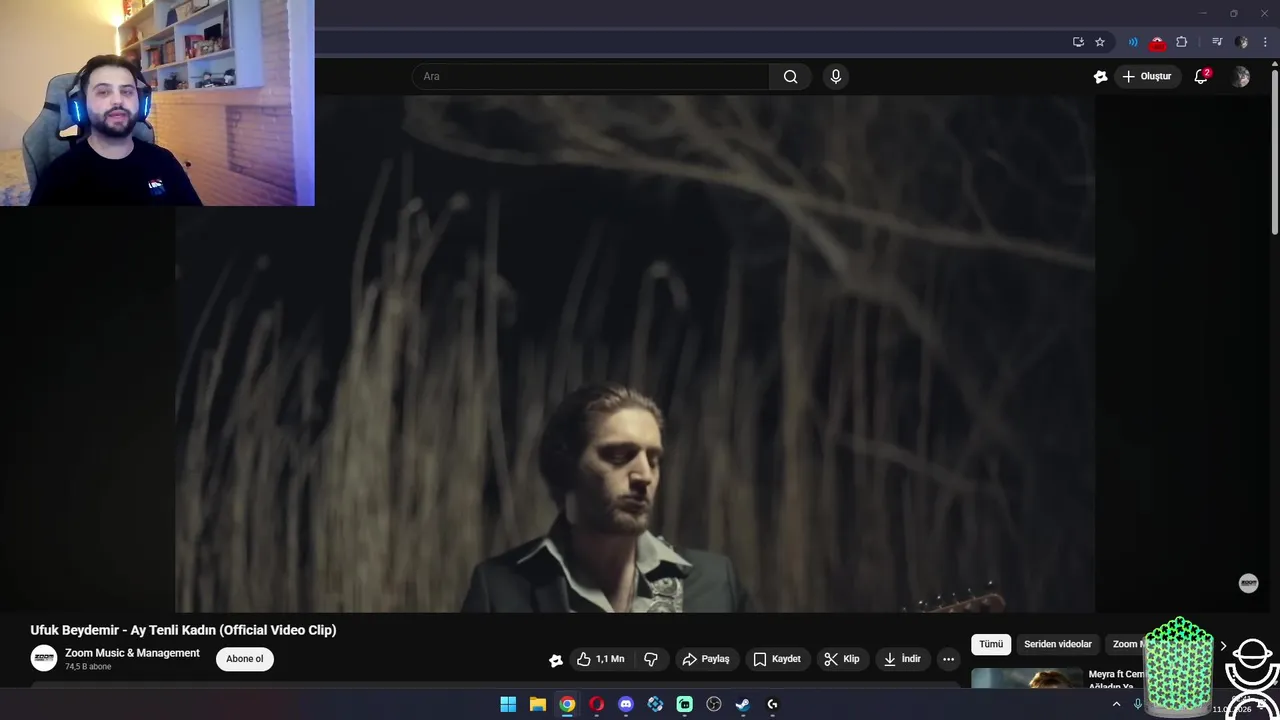Viewport: 1280px width, 720px height.
Task: Open Logitech G HUB from the taskbar
Action: coord(772,704)
